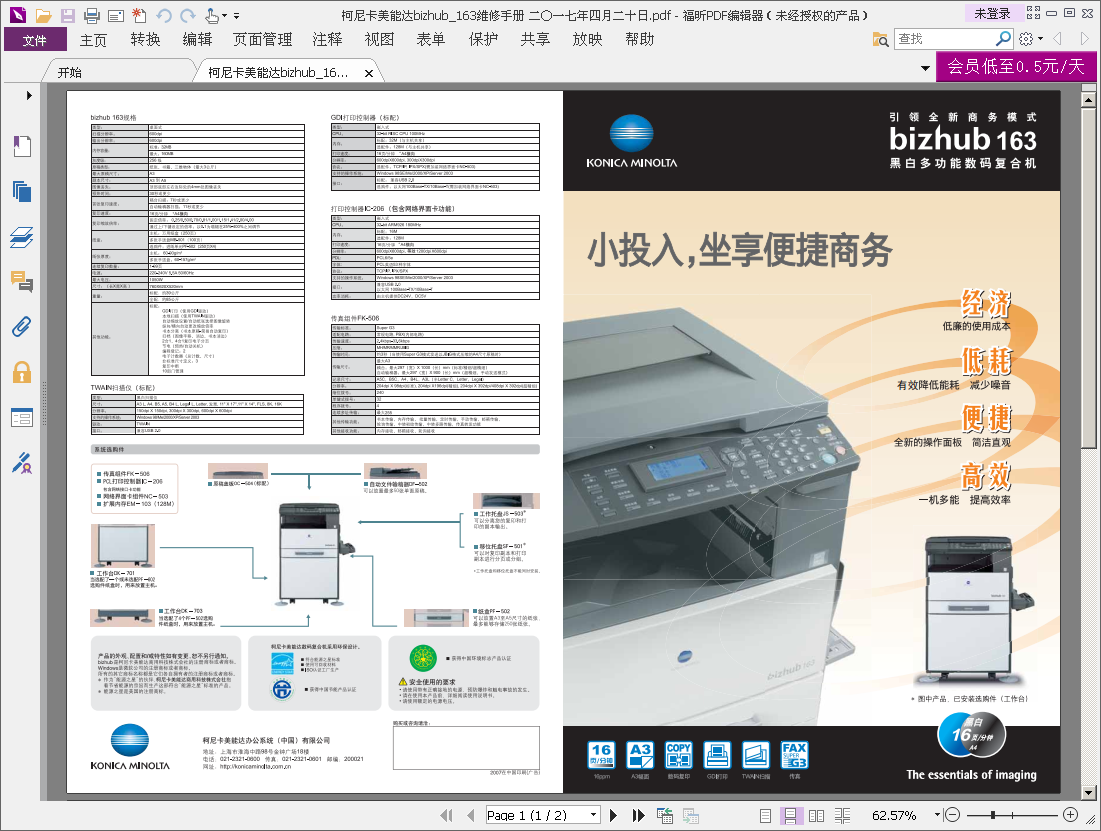Screen dimensions: 1101x831
Task: Open the 62.57% zoom level dropdown
Action: pyautogui.click(x=937, y=815)
